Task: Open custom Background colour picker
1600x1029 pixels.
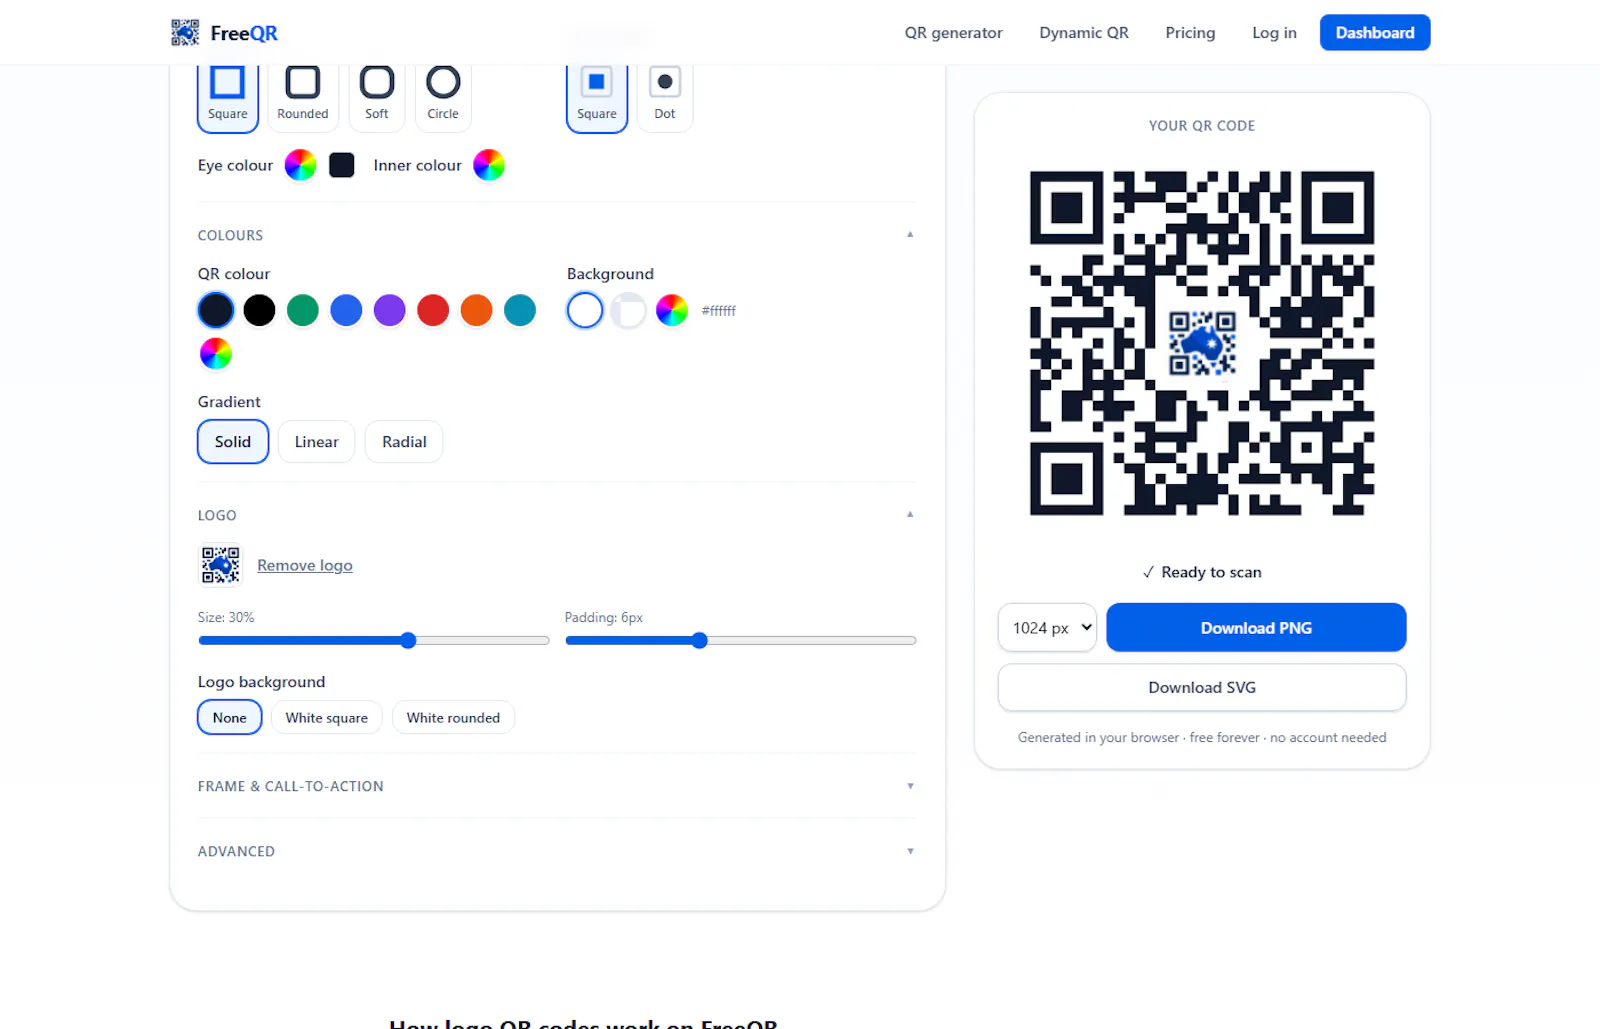Action: pyautogui.click(x=672, y=310)
